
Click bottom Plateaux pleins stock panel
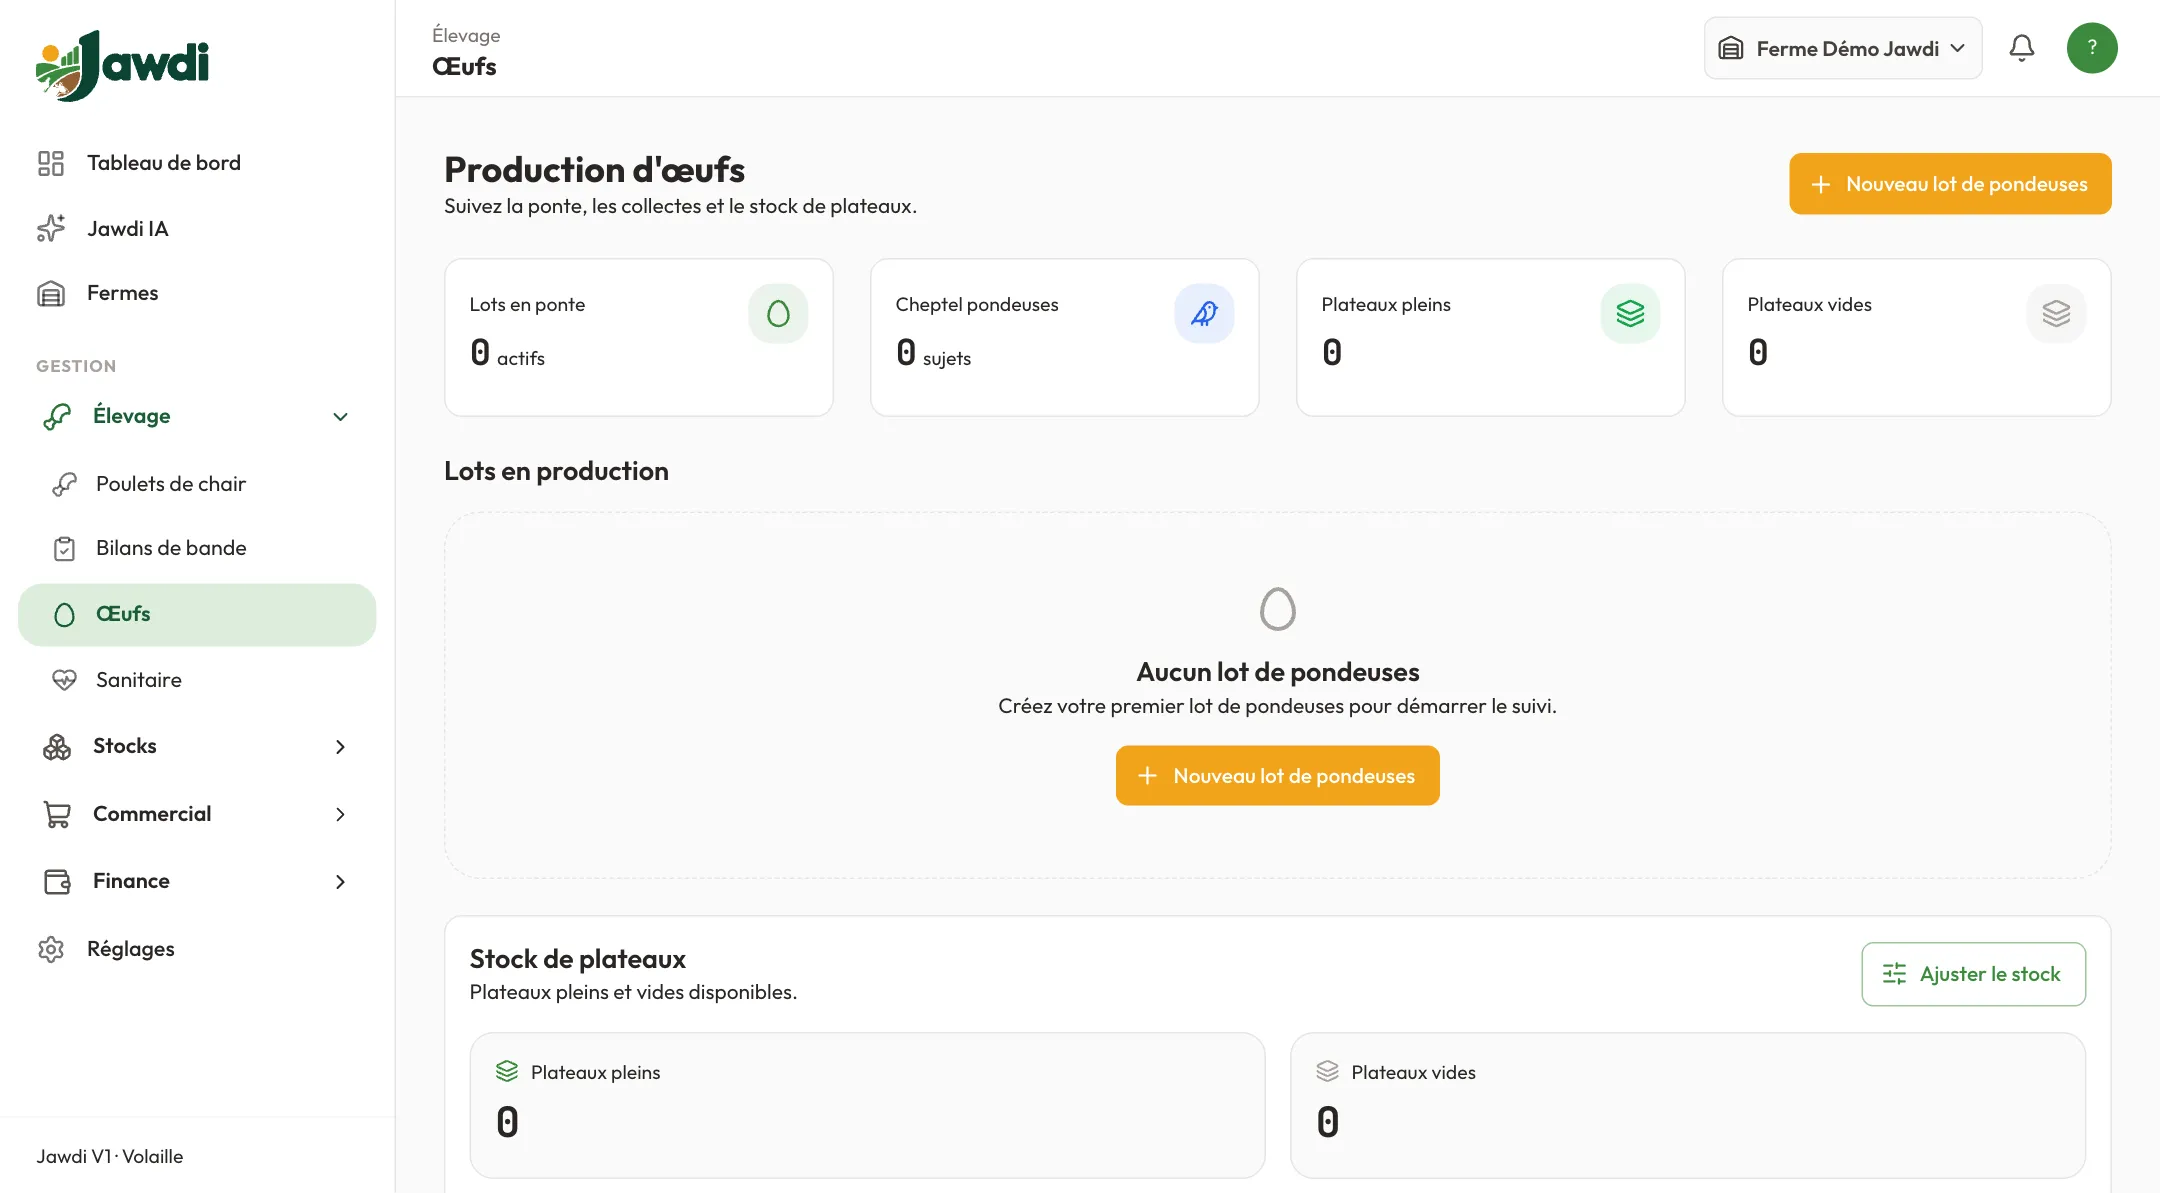[x=867, y=1106]
